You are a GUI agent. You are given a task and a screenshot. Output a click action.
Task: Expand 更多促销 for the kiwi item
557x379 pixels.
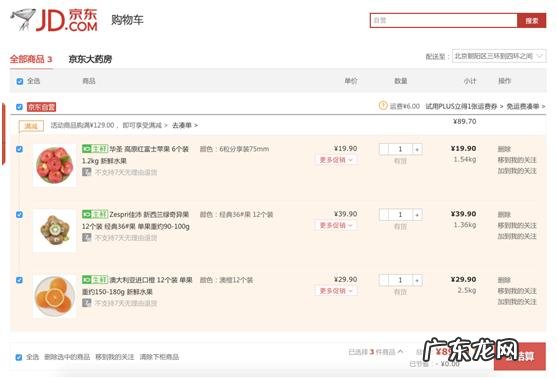tap(336, 225)
